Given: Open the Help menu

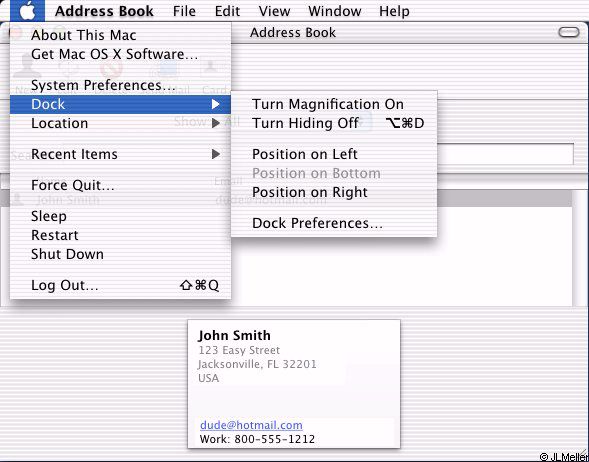Looking at the screenshot, I should tap(394, 11).
